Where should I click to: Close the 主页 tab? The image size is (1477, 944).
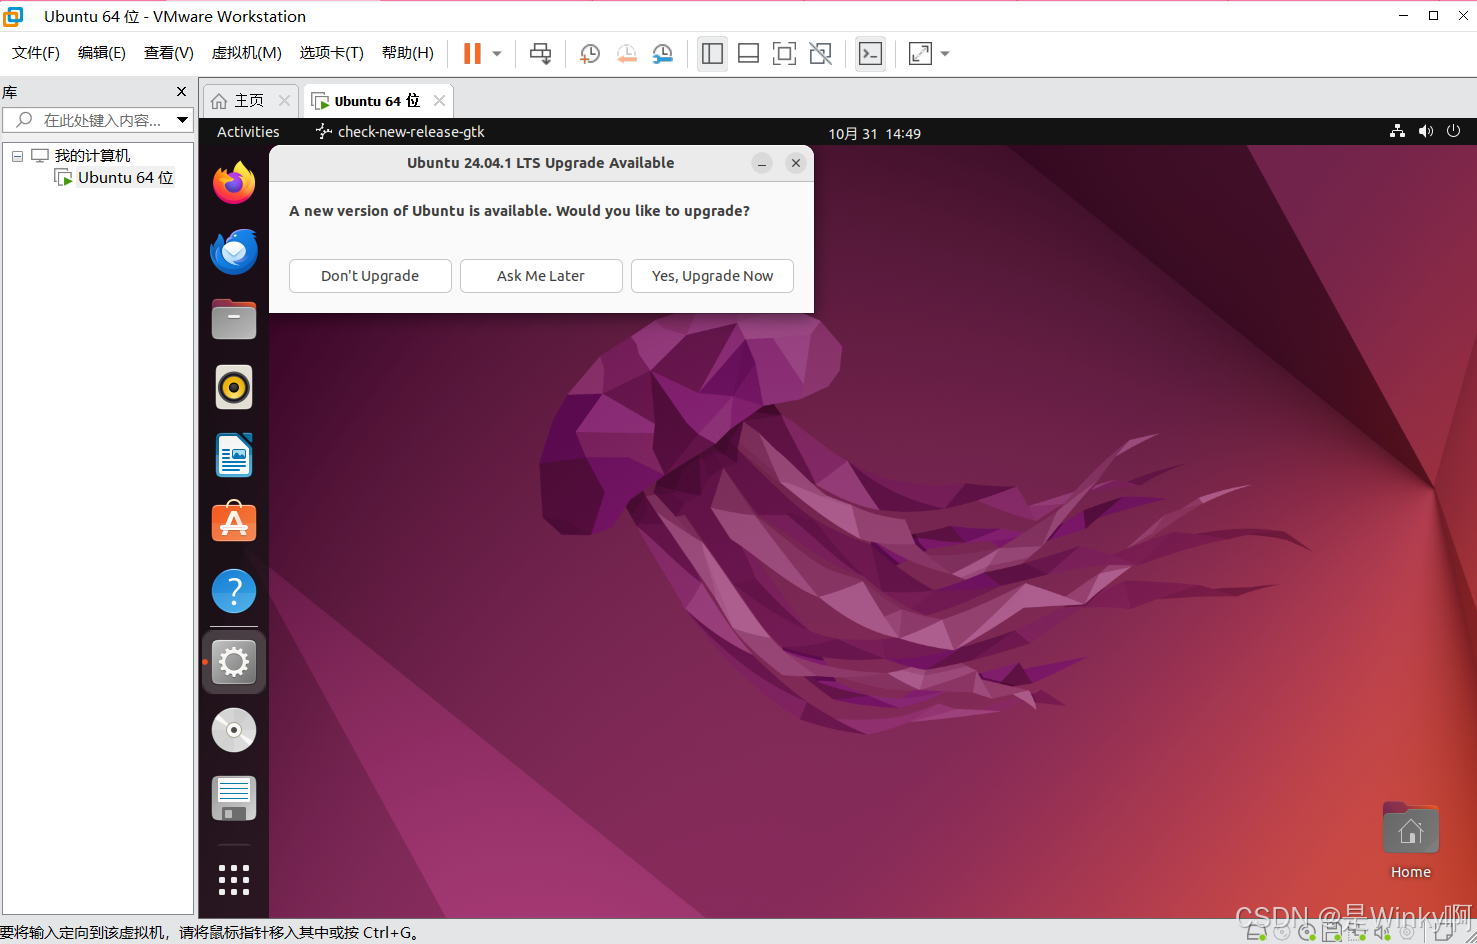pyautogui.click(x=284, y=101)
